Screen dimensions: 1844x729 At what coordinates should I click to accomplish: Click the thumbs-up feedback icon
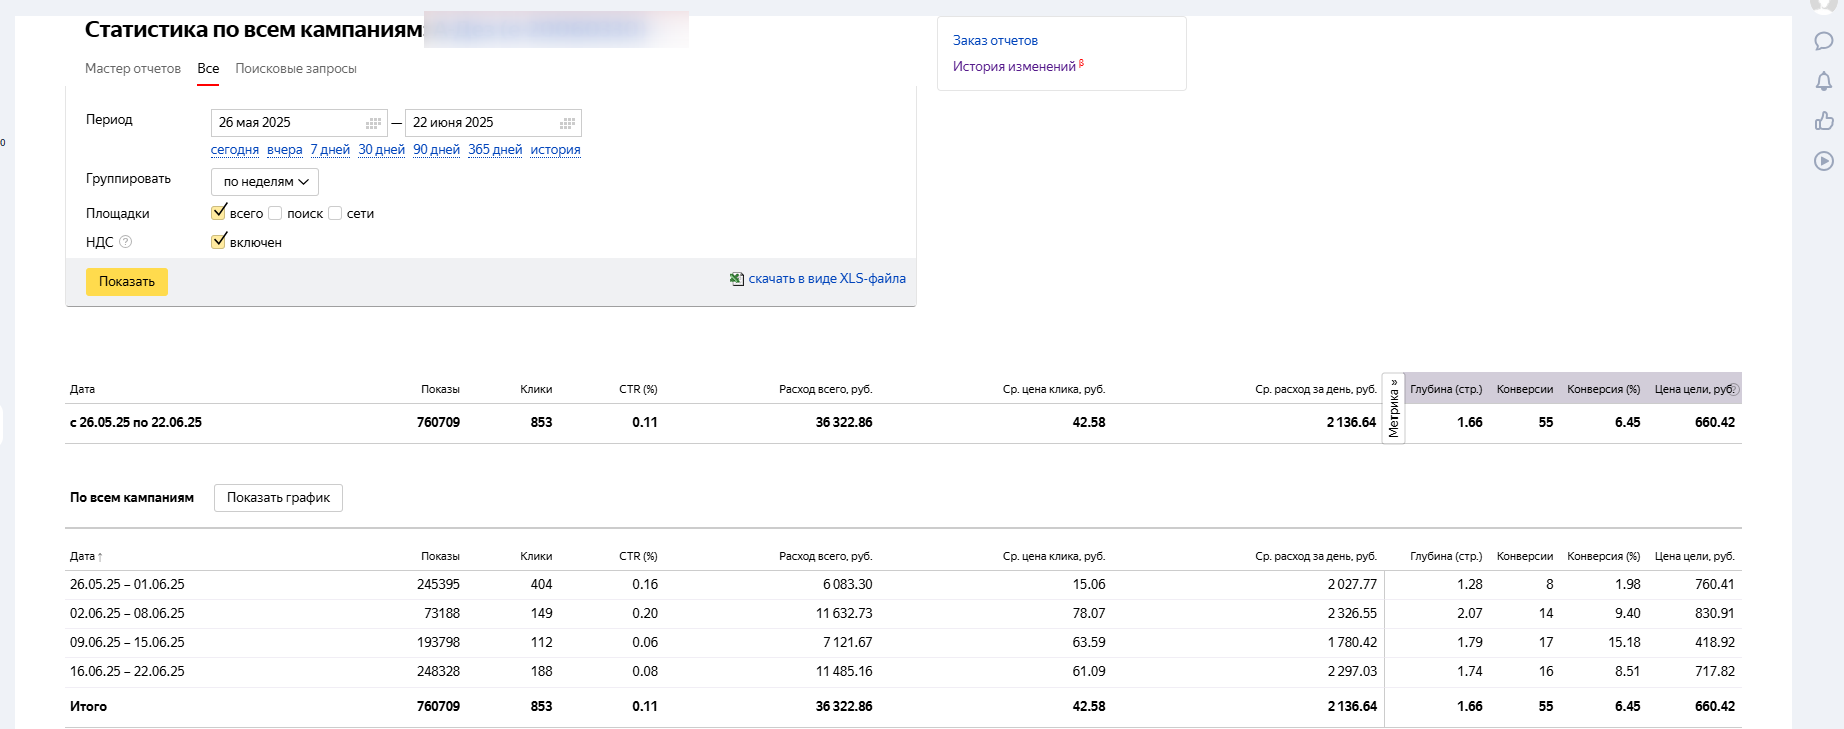pyautogui.click(x=1824, y=121)
